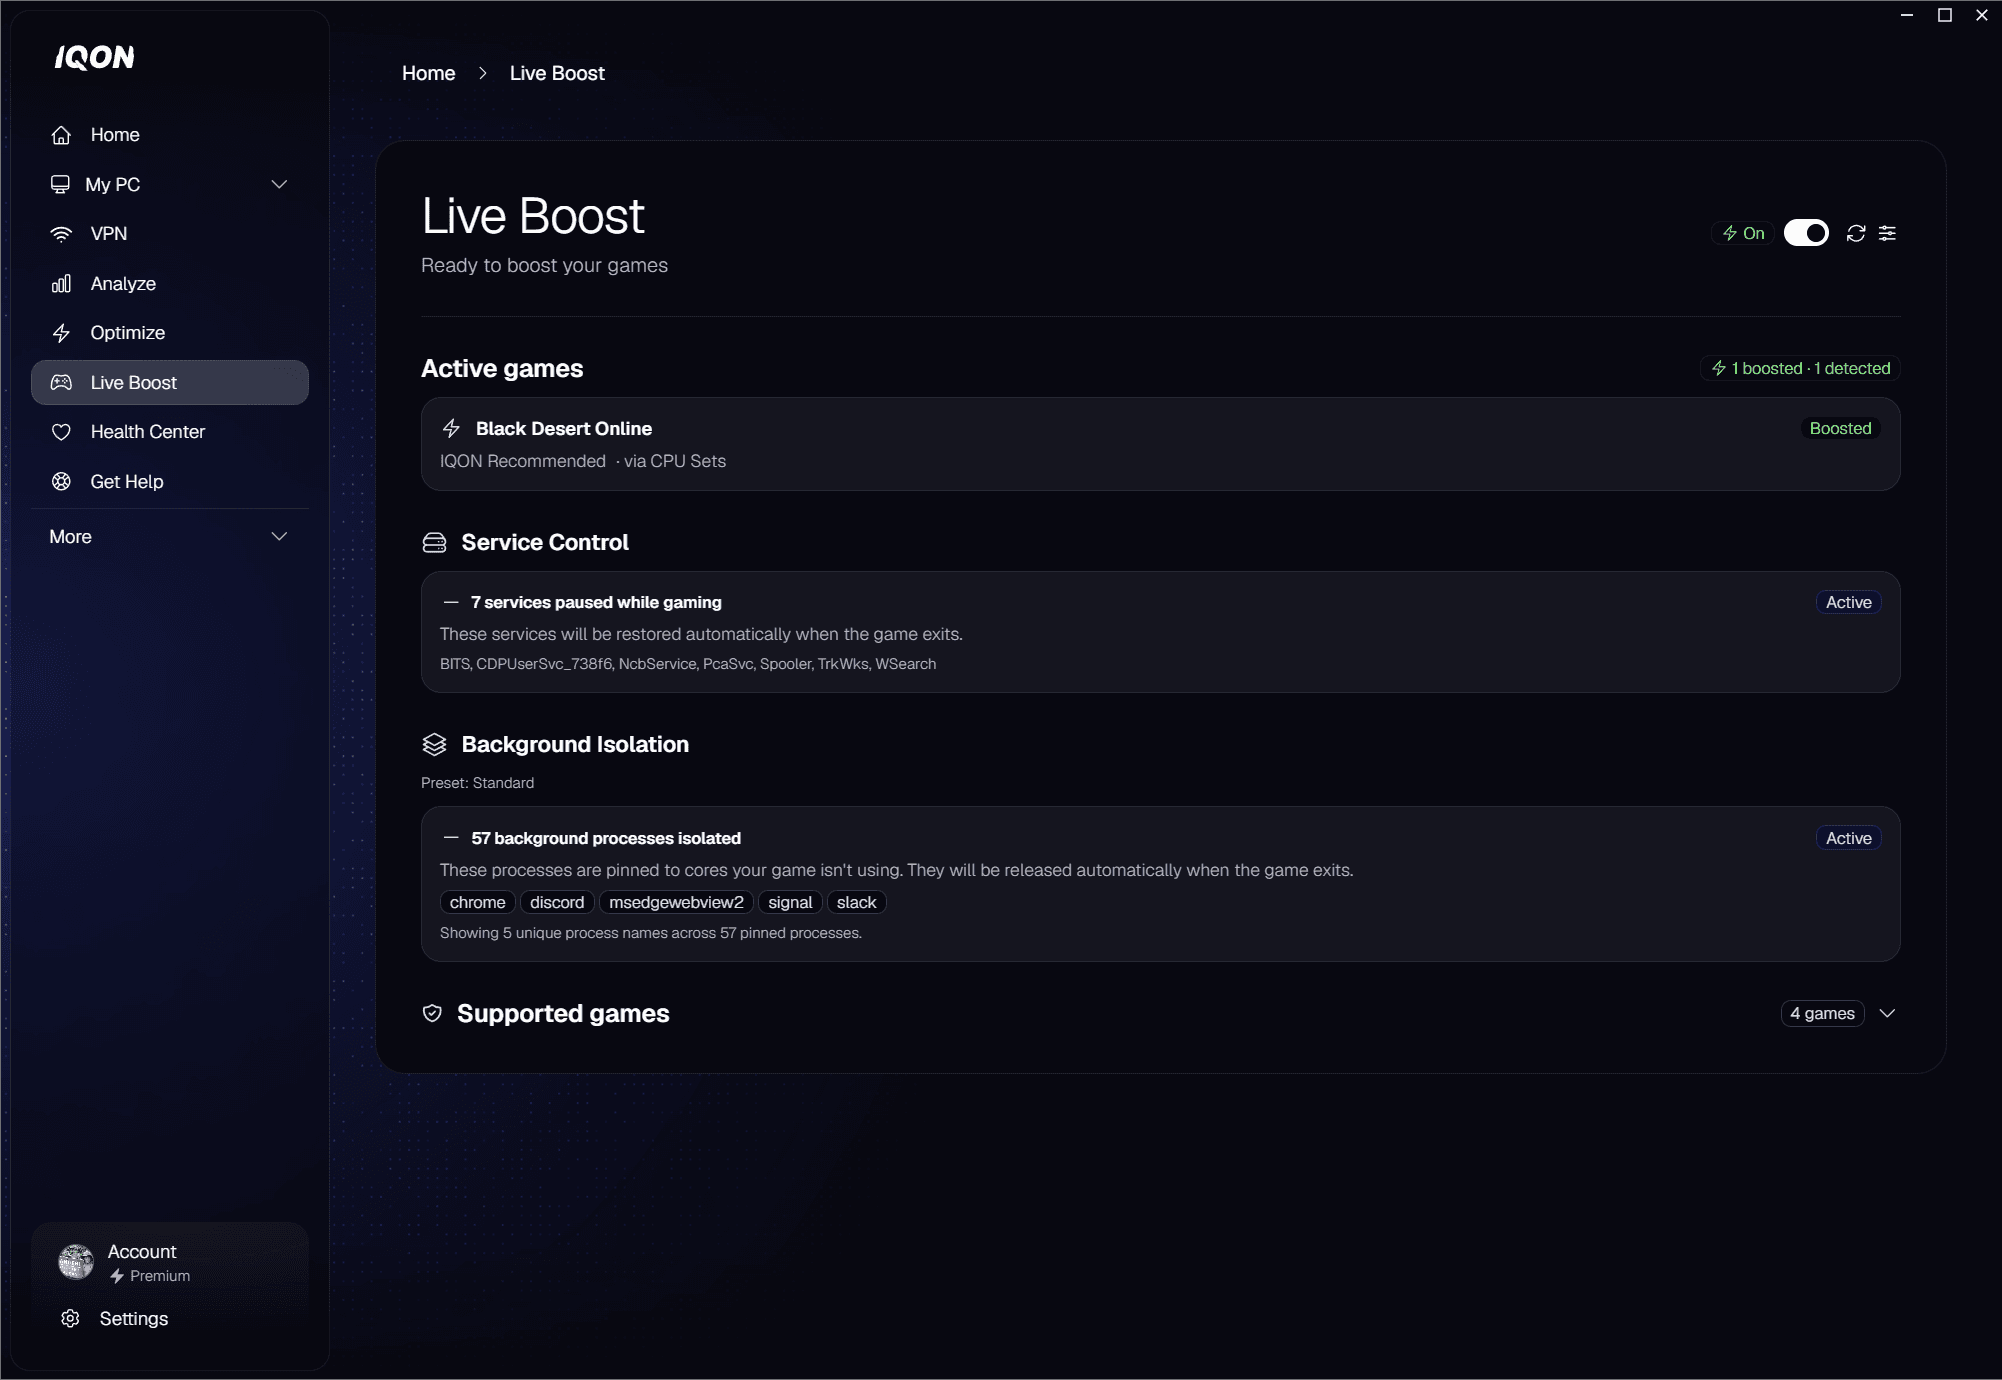Open the Analyze page

coord(170,284)
